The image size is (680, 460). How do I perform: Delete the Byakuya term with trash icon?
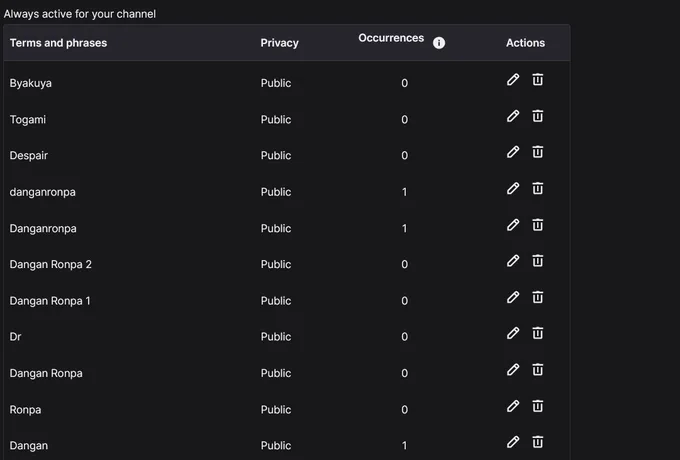click(538, 80)
